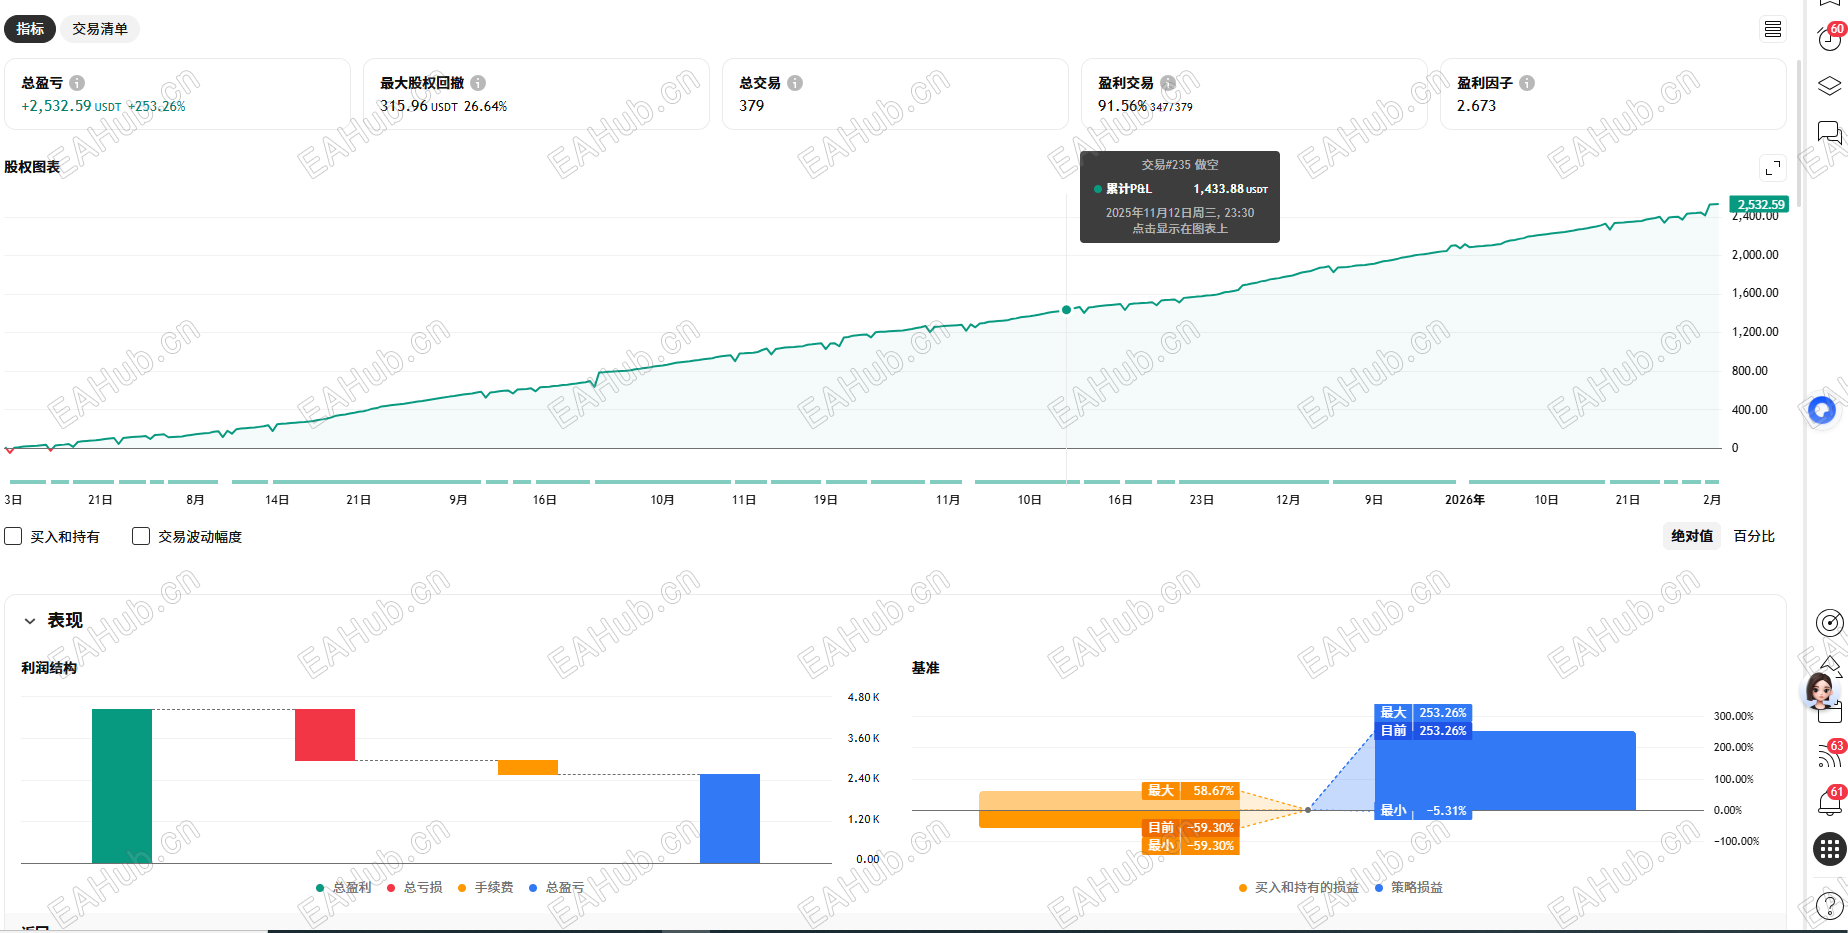Click the green 总盈利 bar in profit chart

122,785
